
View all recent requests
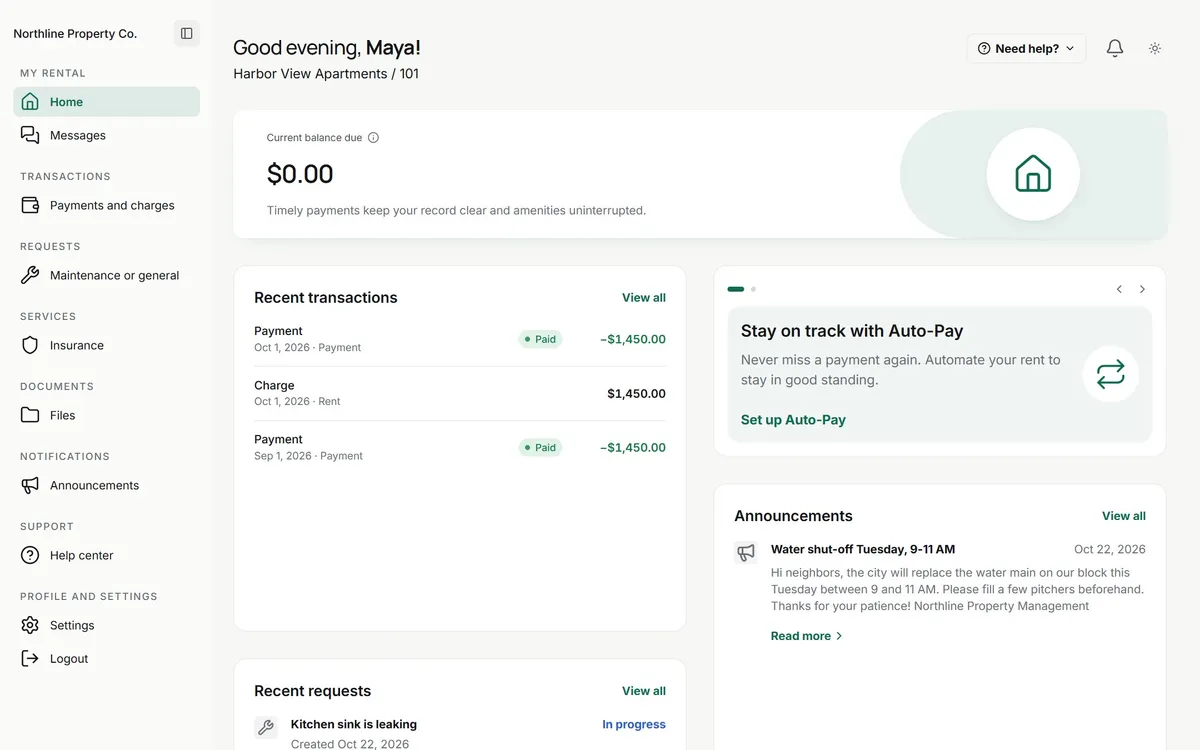click(644, 691)
